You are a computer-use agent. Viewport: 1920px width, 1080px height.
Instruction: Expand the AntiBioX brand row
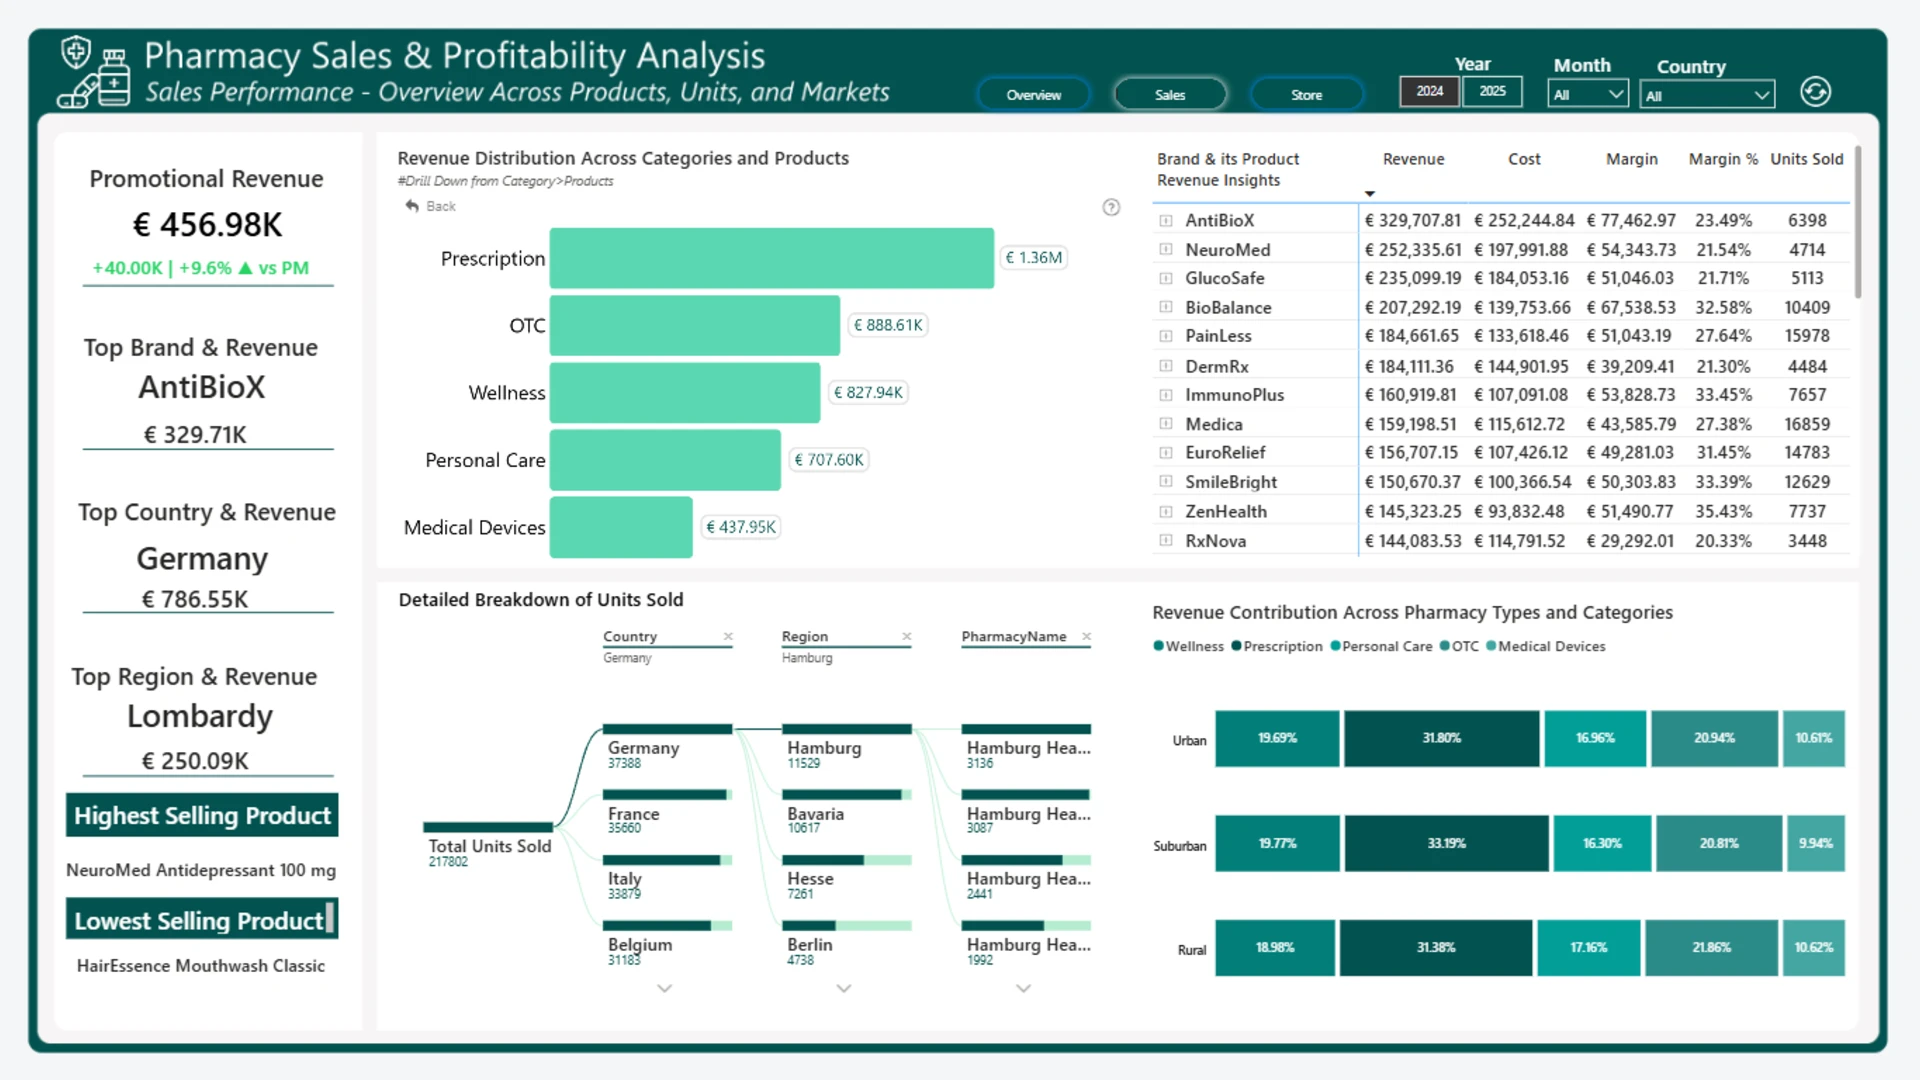pos(1165,220)
